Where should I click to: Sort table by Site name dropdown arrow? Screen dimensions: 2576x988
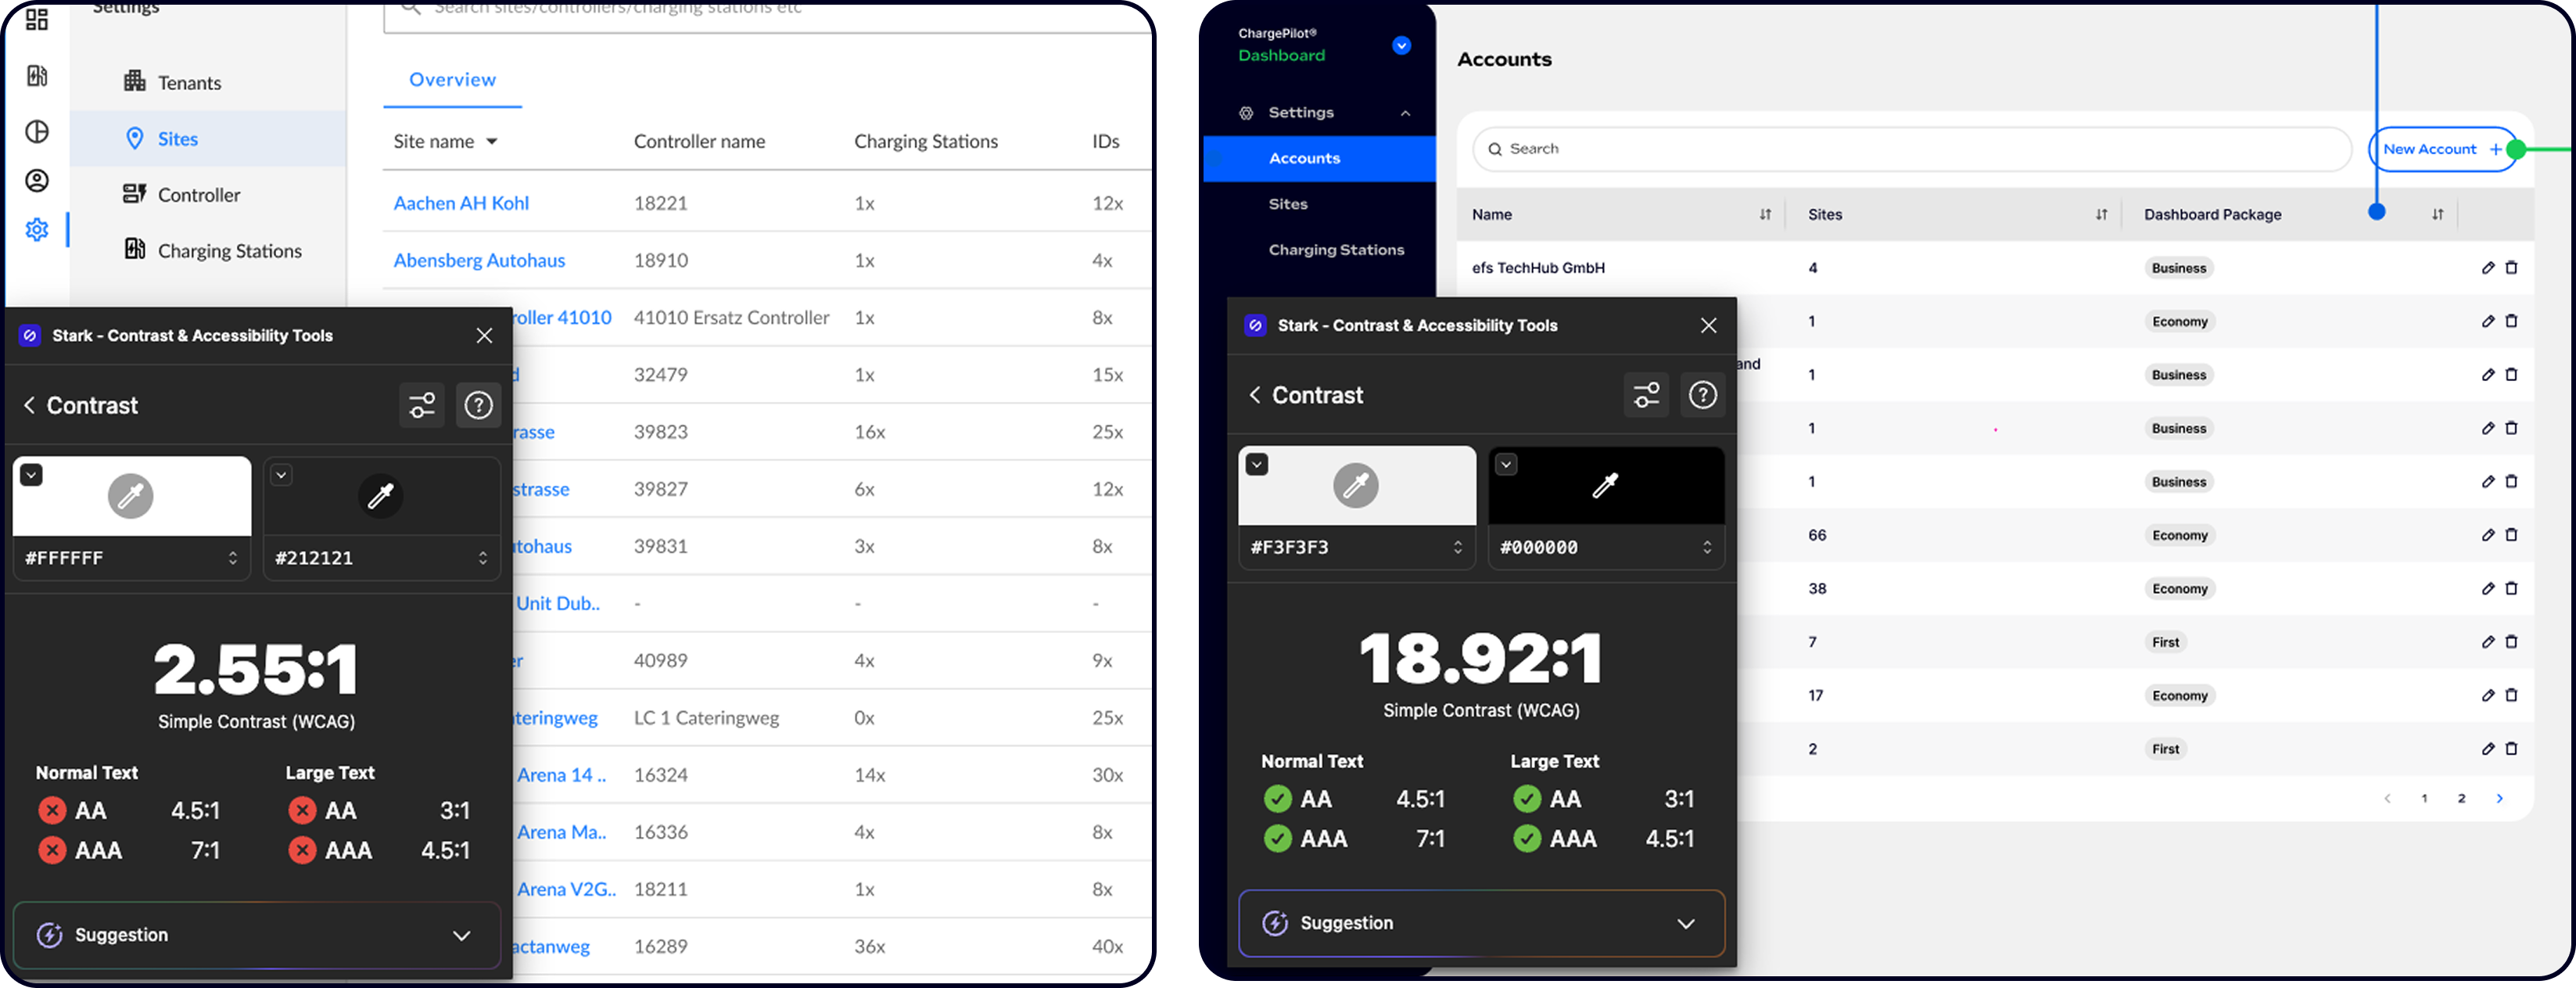point(492,142)
